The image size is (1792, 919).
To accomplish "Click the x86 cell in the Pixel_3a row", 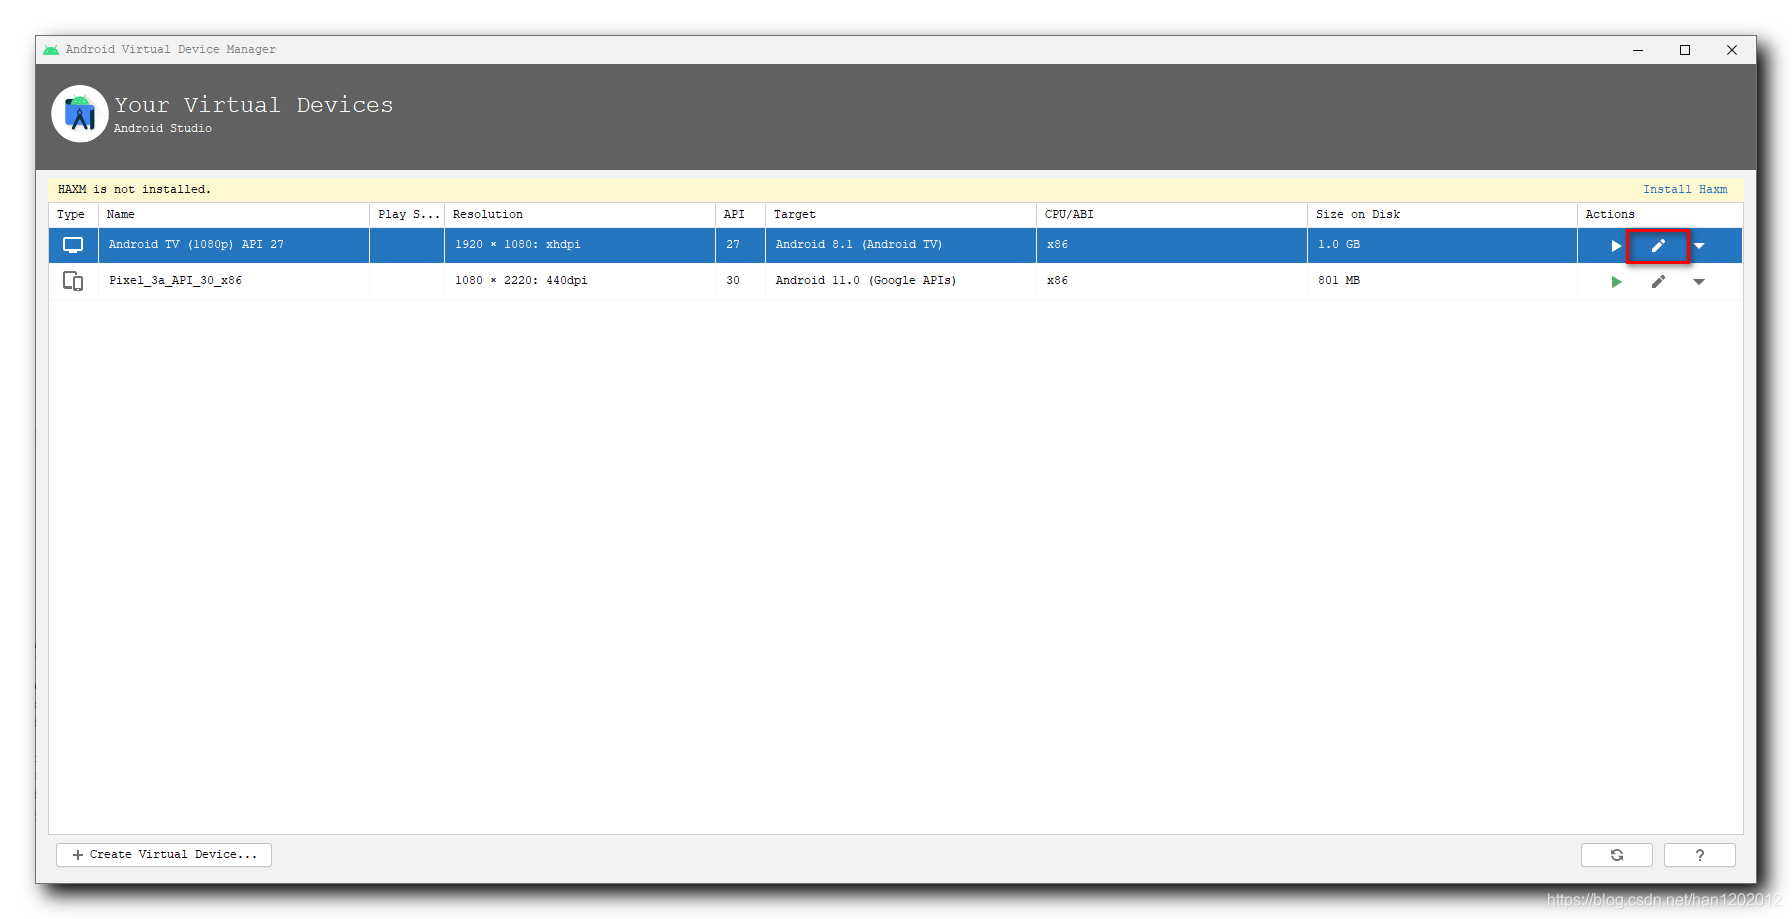I will [1172, 281].
